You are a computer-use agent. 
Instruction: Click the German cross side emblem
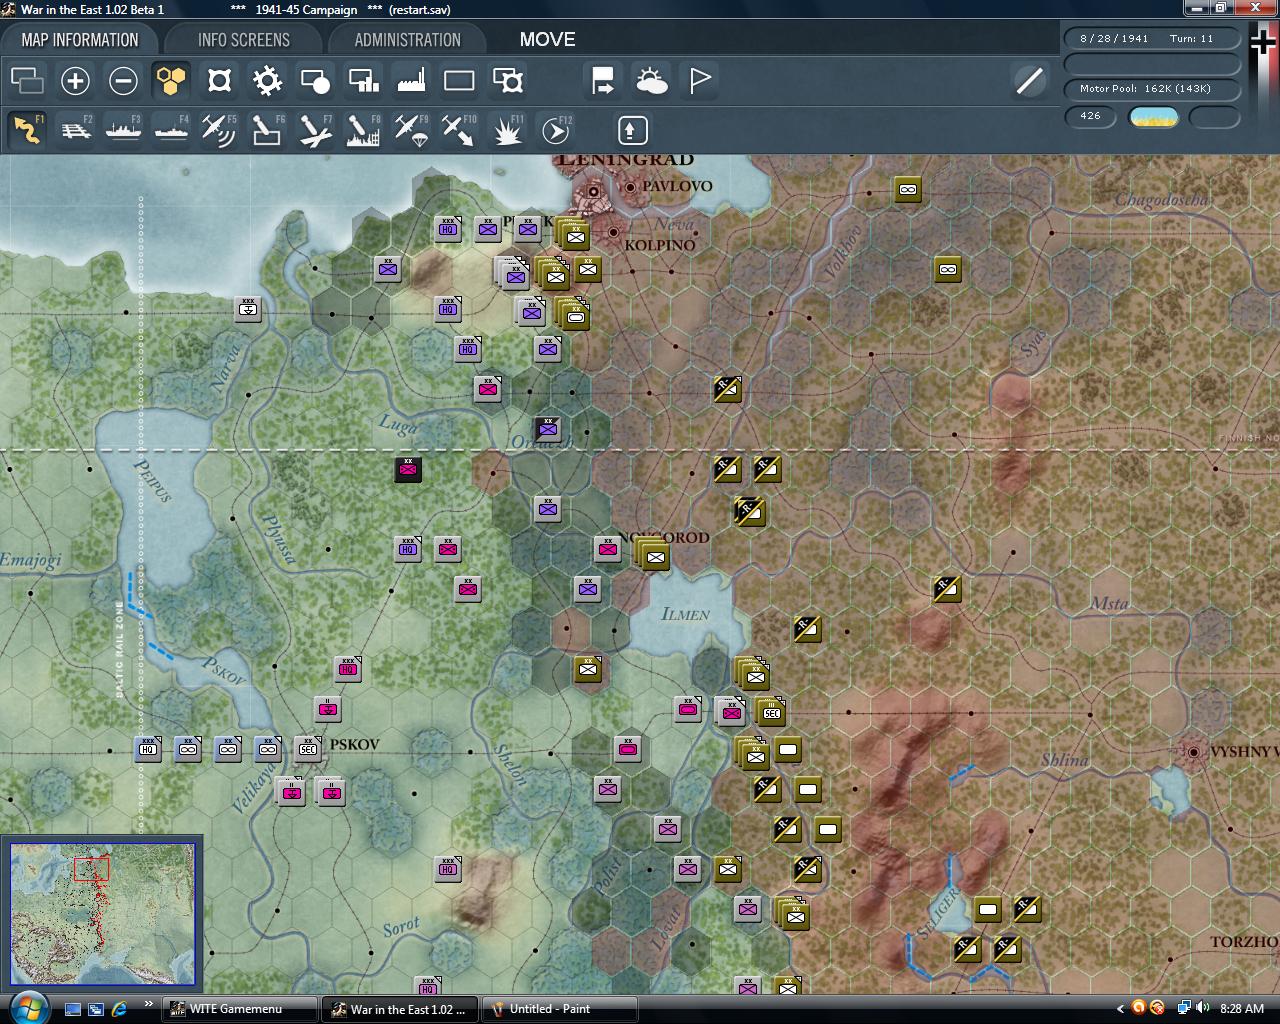click(1263, 43)
